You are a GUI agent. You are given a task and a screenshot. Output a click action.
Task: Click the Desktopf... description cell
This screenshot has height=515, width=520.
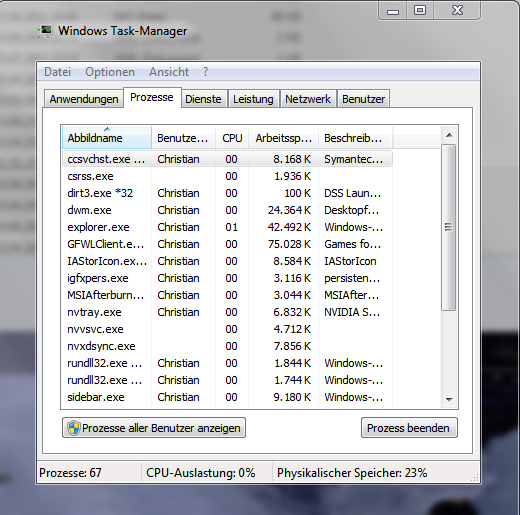(352, 210)
